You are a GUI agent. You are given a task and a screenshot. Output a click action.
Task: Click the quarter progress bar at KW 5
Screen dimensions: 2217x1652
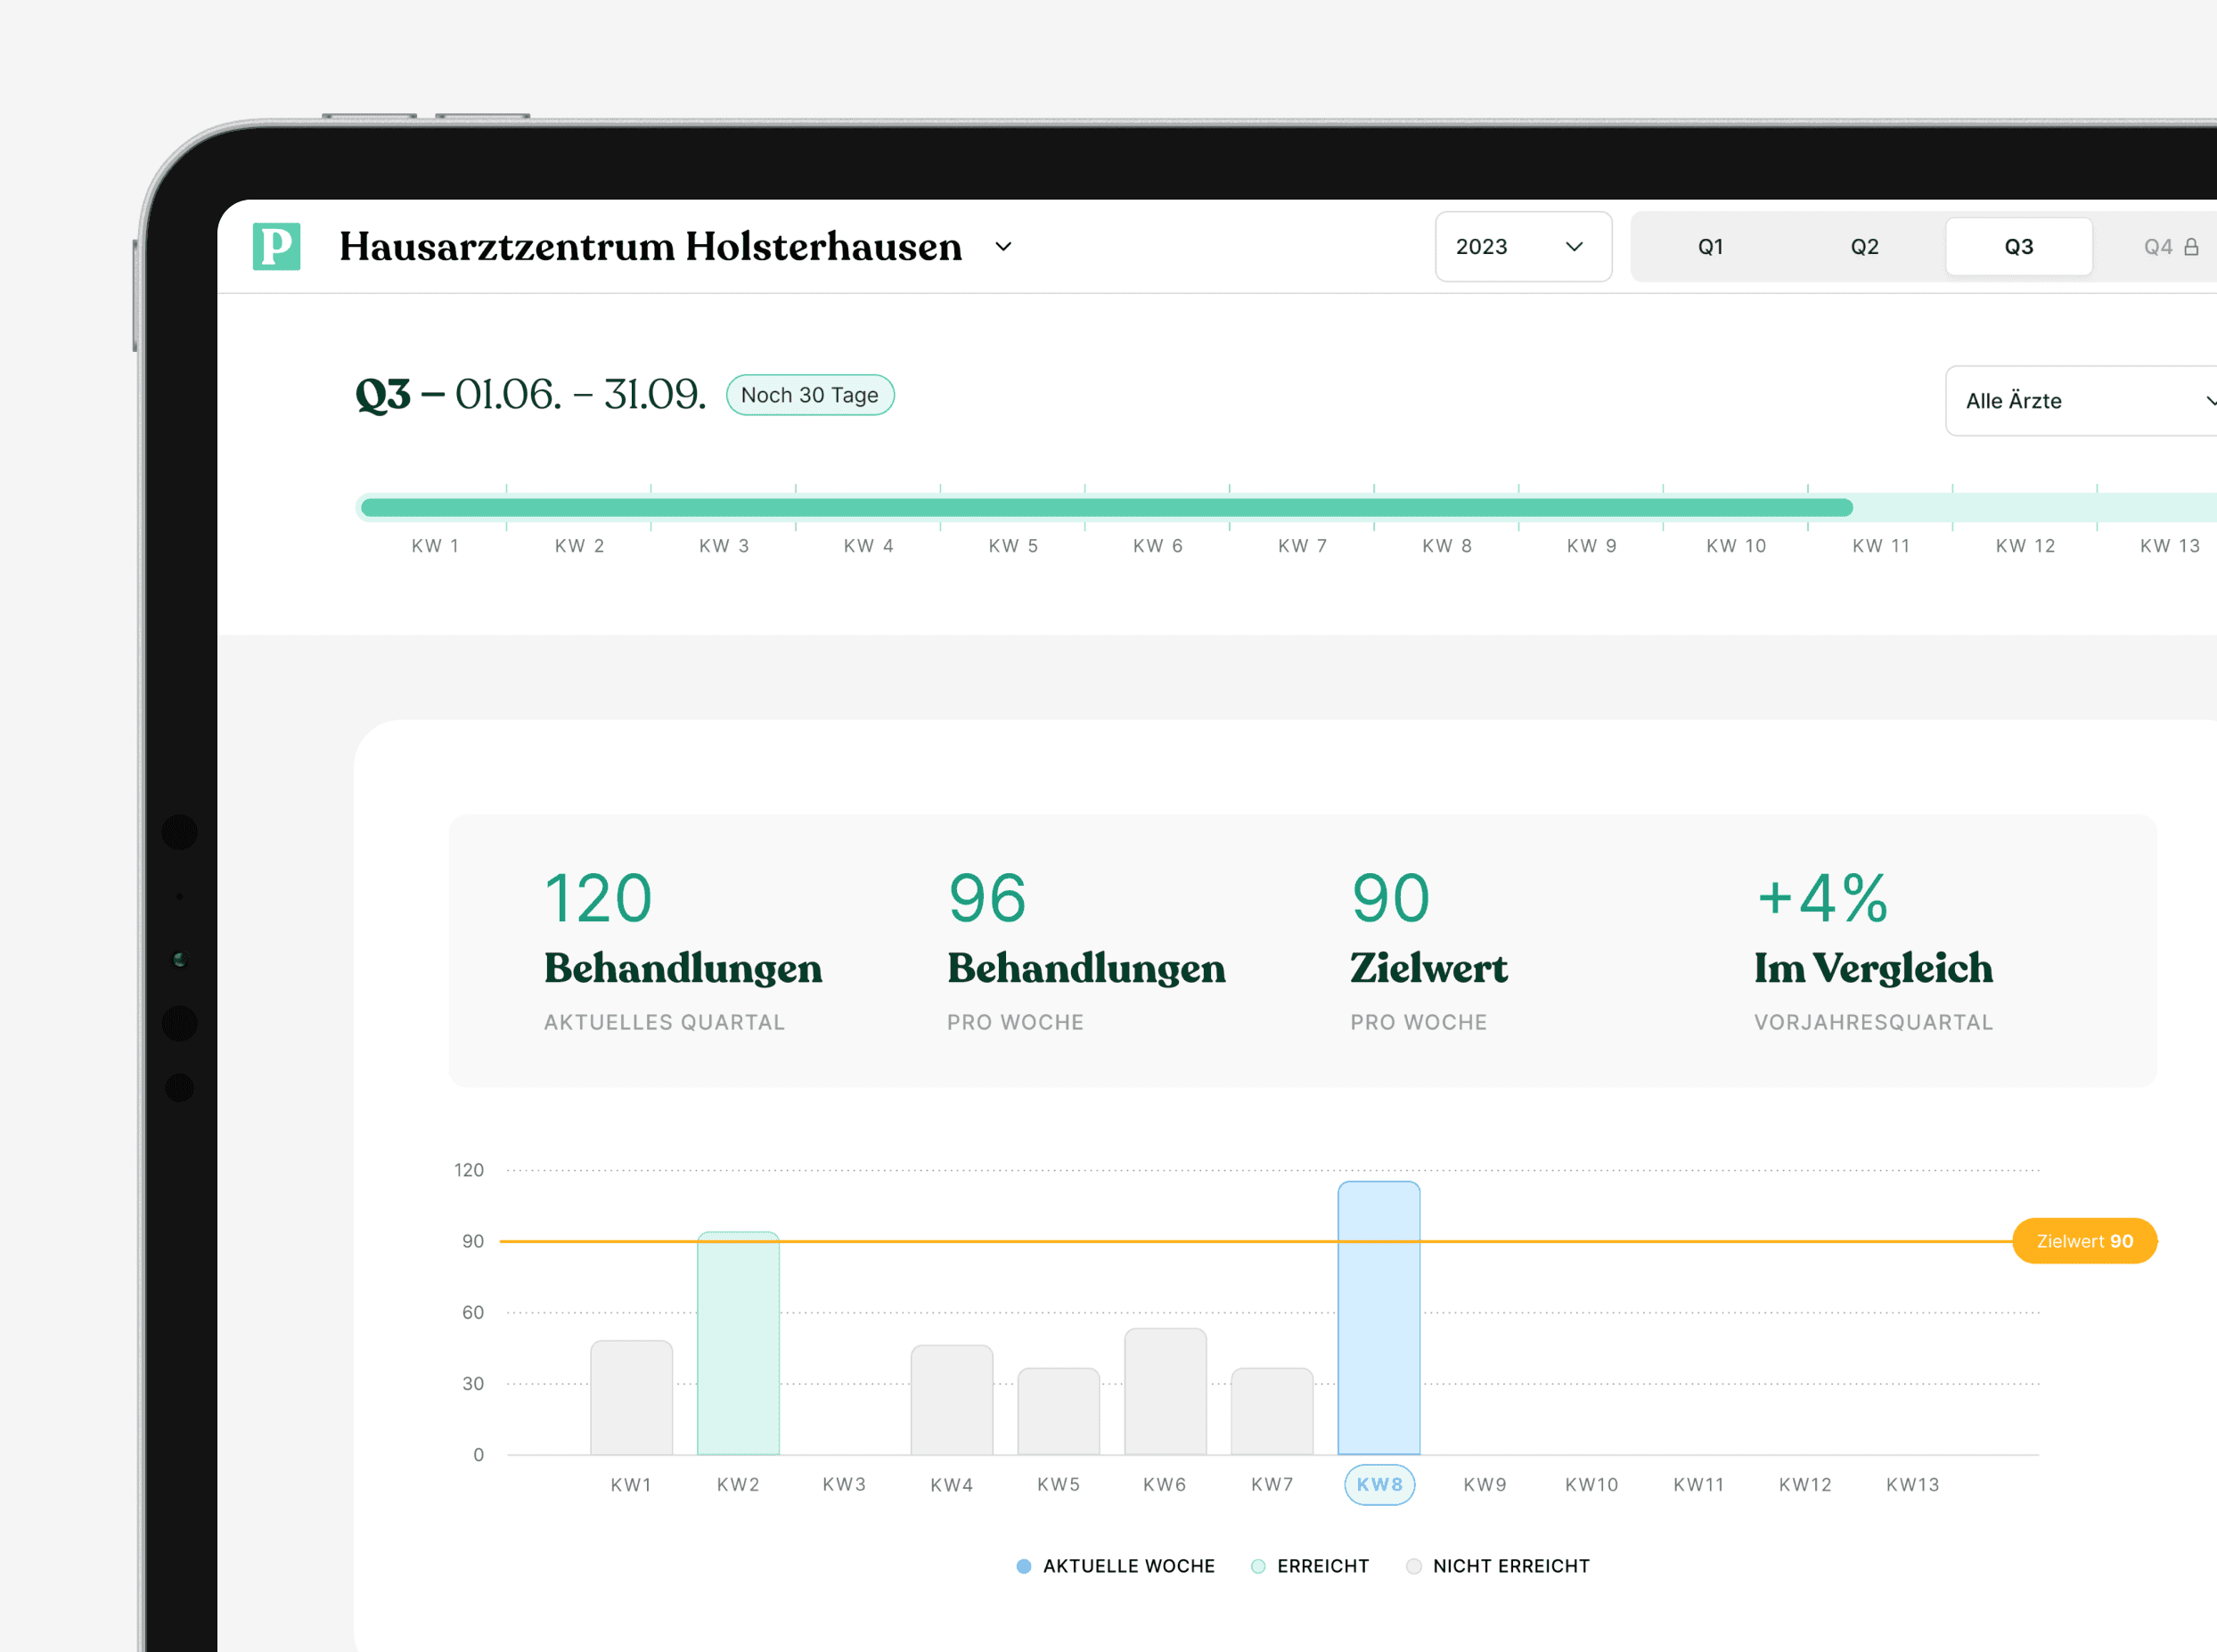(1013, 508)
